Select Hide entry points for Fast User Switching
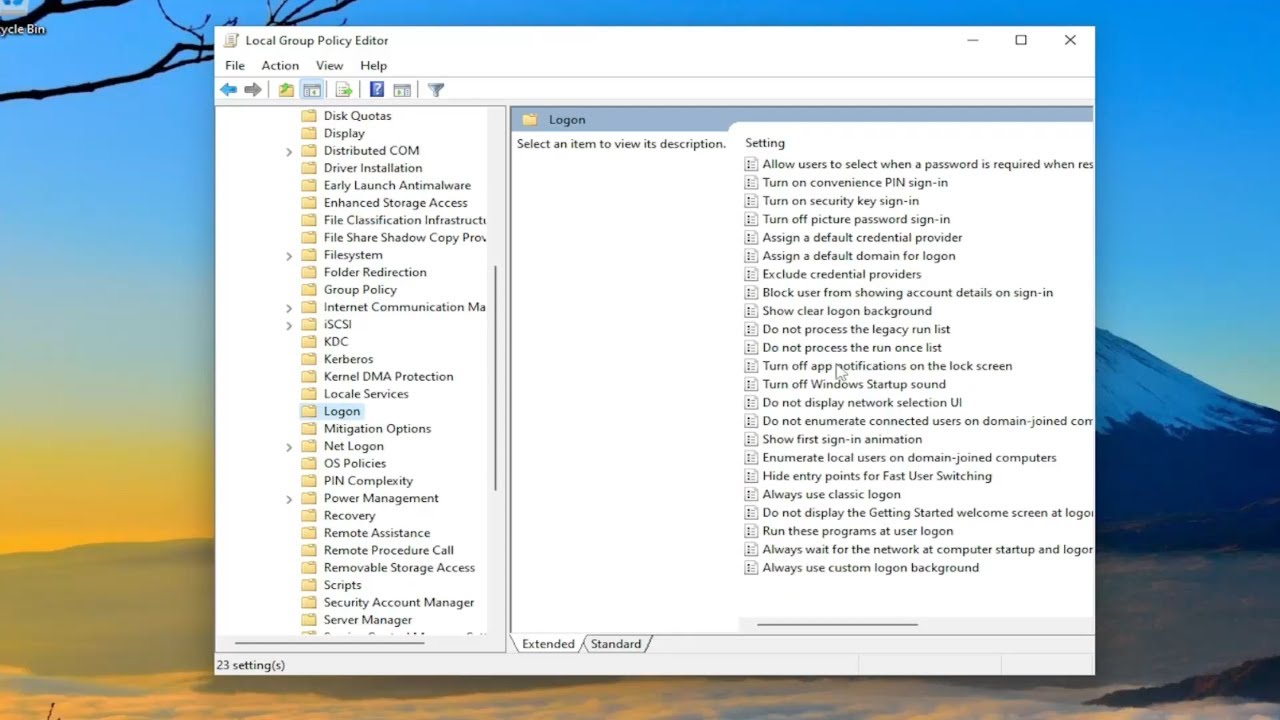The width and height of the screenshot is (1280, 720). [877, 476]
